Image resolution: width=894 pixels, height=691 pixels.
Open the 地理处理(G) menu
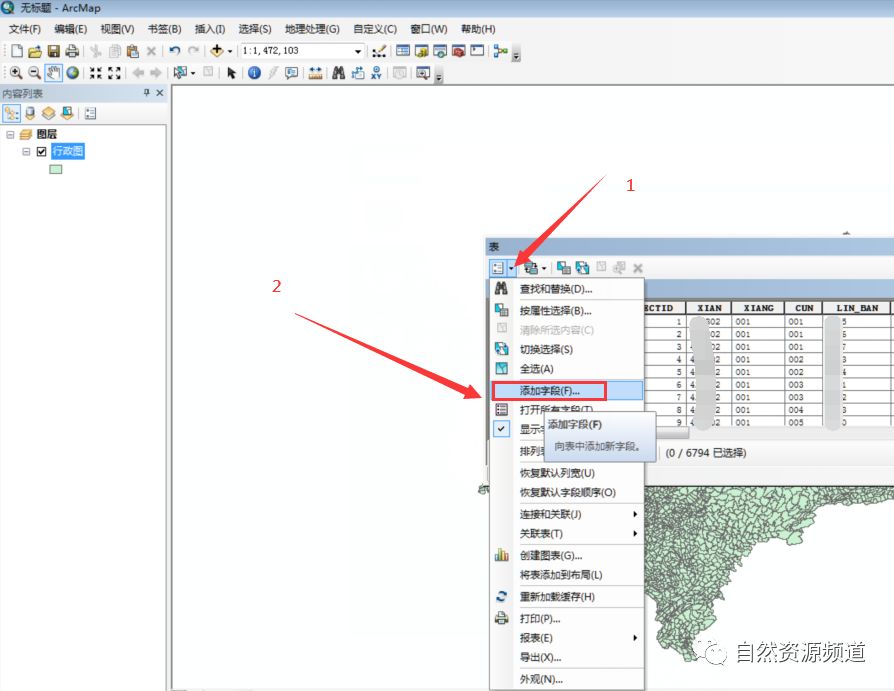312,29
